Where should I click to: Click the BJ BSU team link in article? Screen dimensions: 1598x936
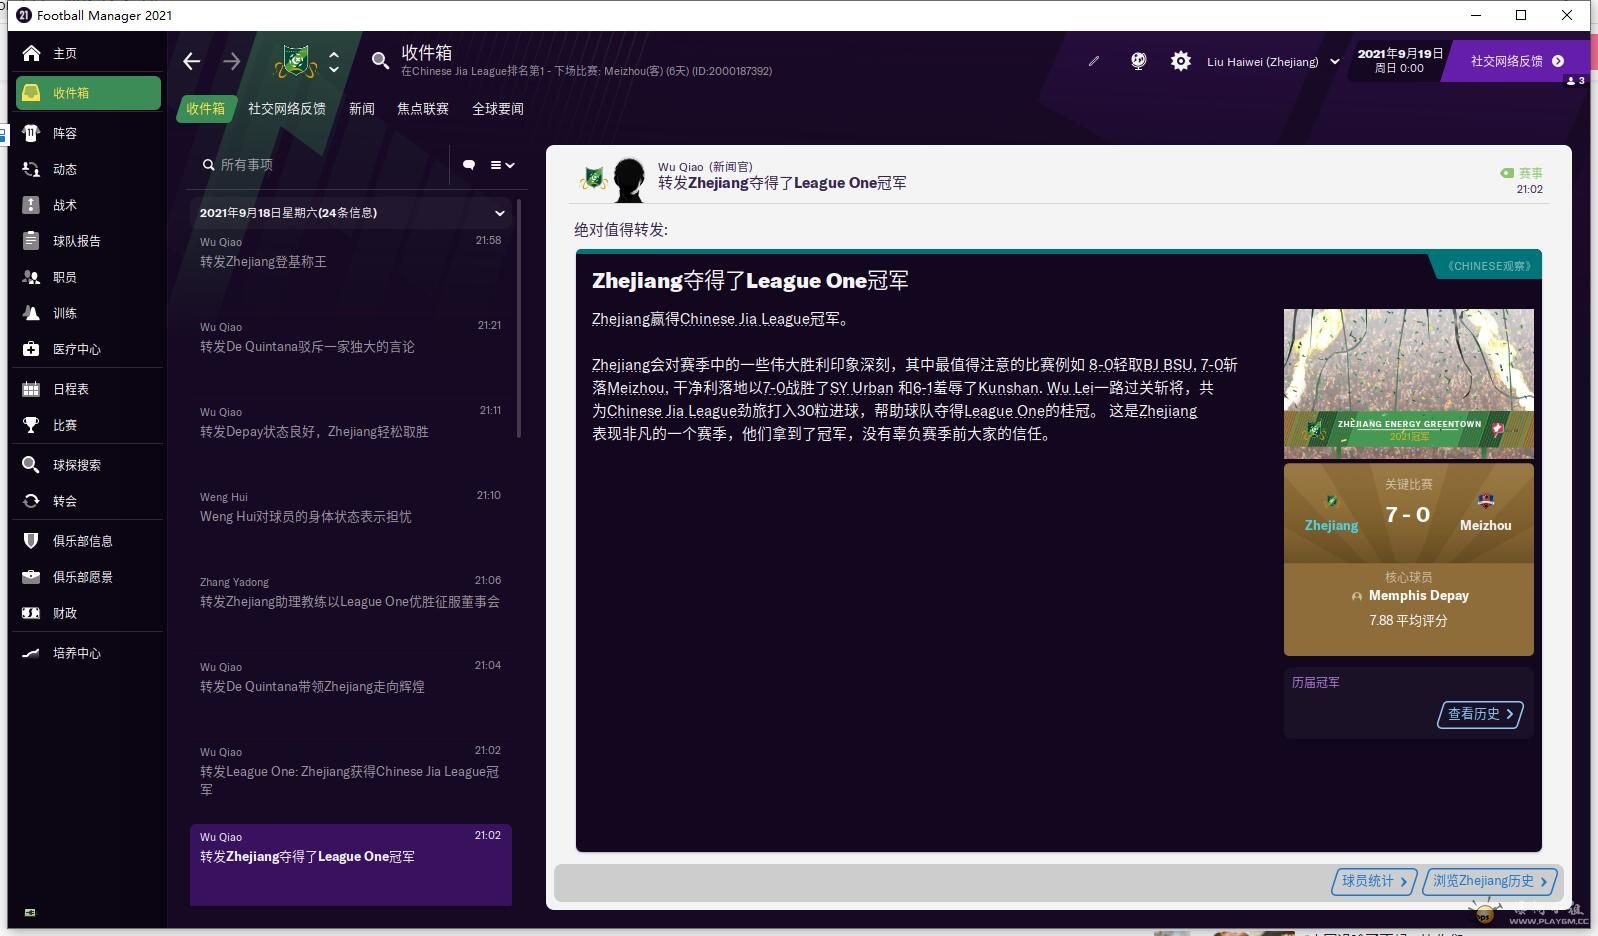click(x=1168, y=365)
